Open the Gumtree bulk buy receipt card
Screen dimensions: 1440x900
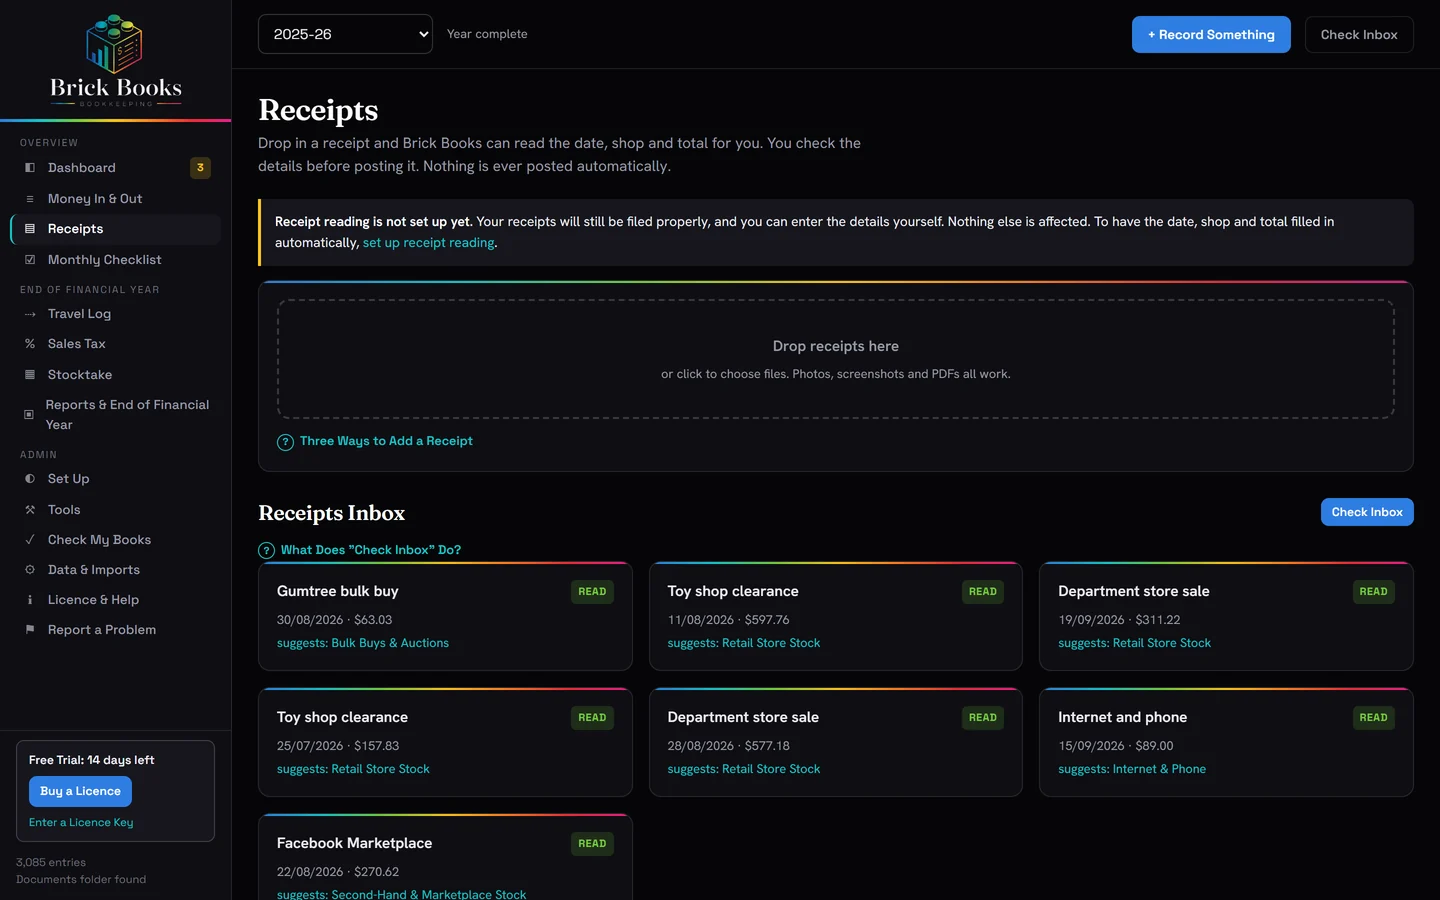[445, 616]
